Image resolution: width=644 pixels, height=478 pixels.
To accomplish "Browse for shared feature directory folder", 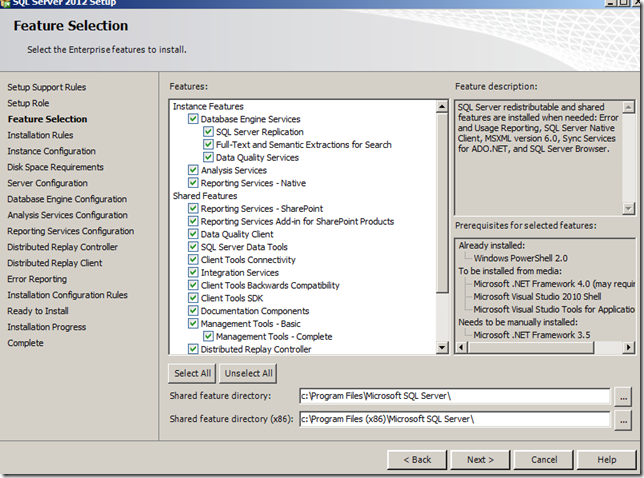I will (x=623, y=396).
